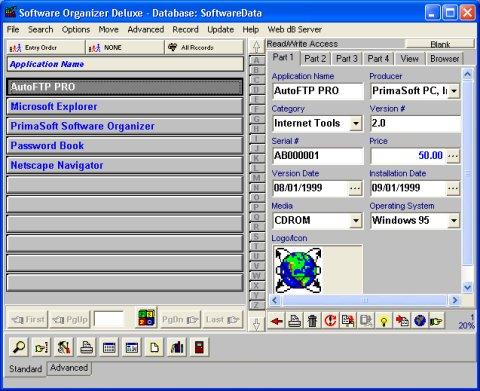Click the down arrow below alphabet index
The height and width of the screenshot is (391, 480).
256,323
